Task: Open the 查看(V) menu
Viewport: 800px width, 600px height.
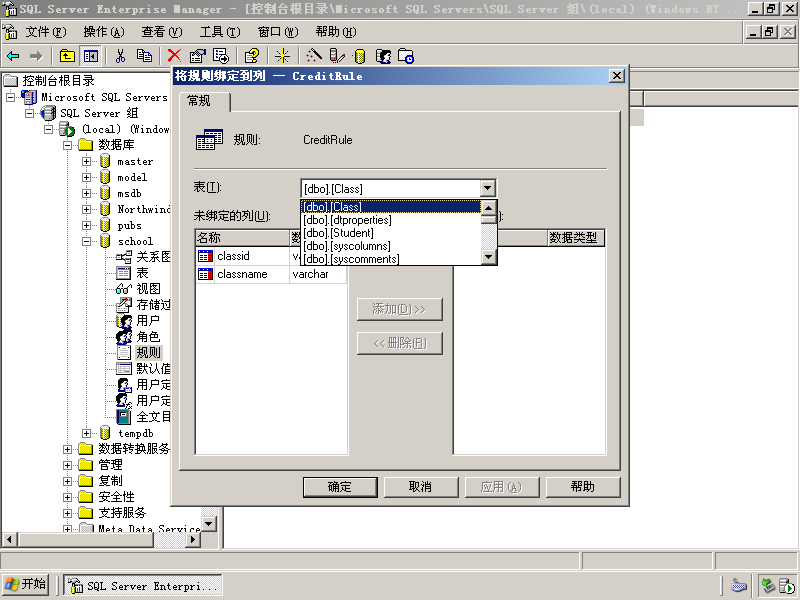Action: [x=162, y=32]
